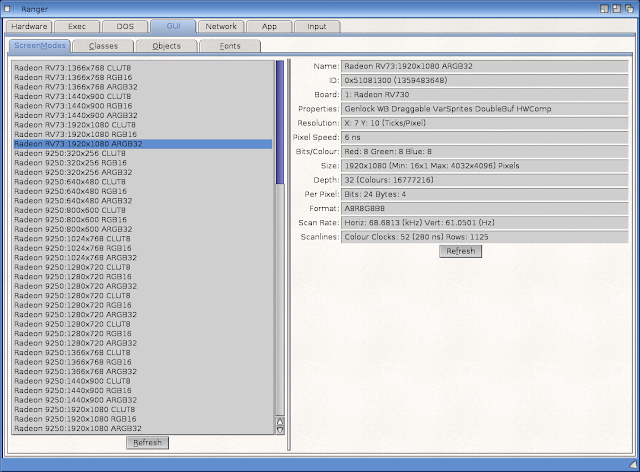Open the Exec tab

[x=77, y=27]
